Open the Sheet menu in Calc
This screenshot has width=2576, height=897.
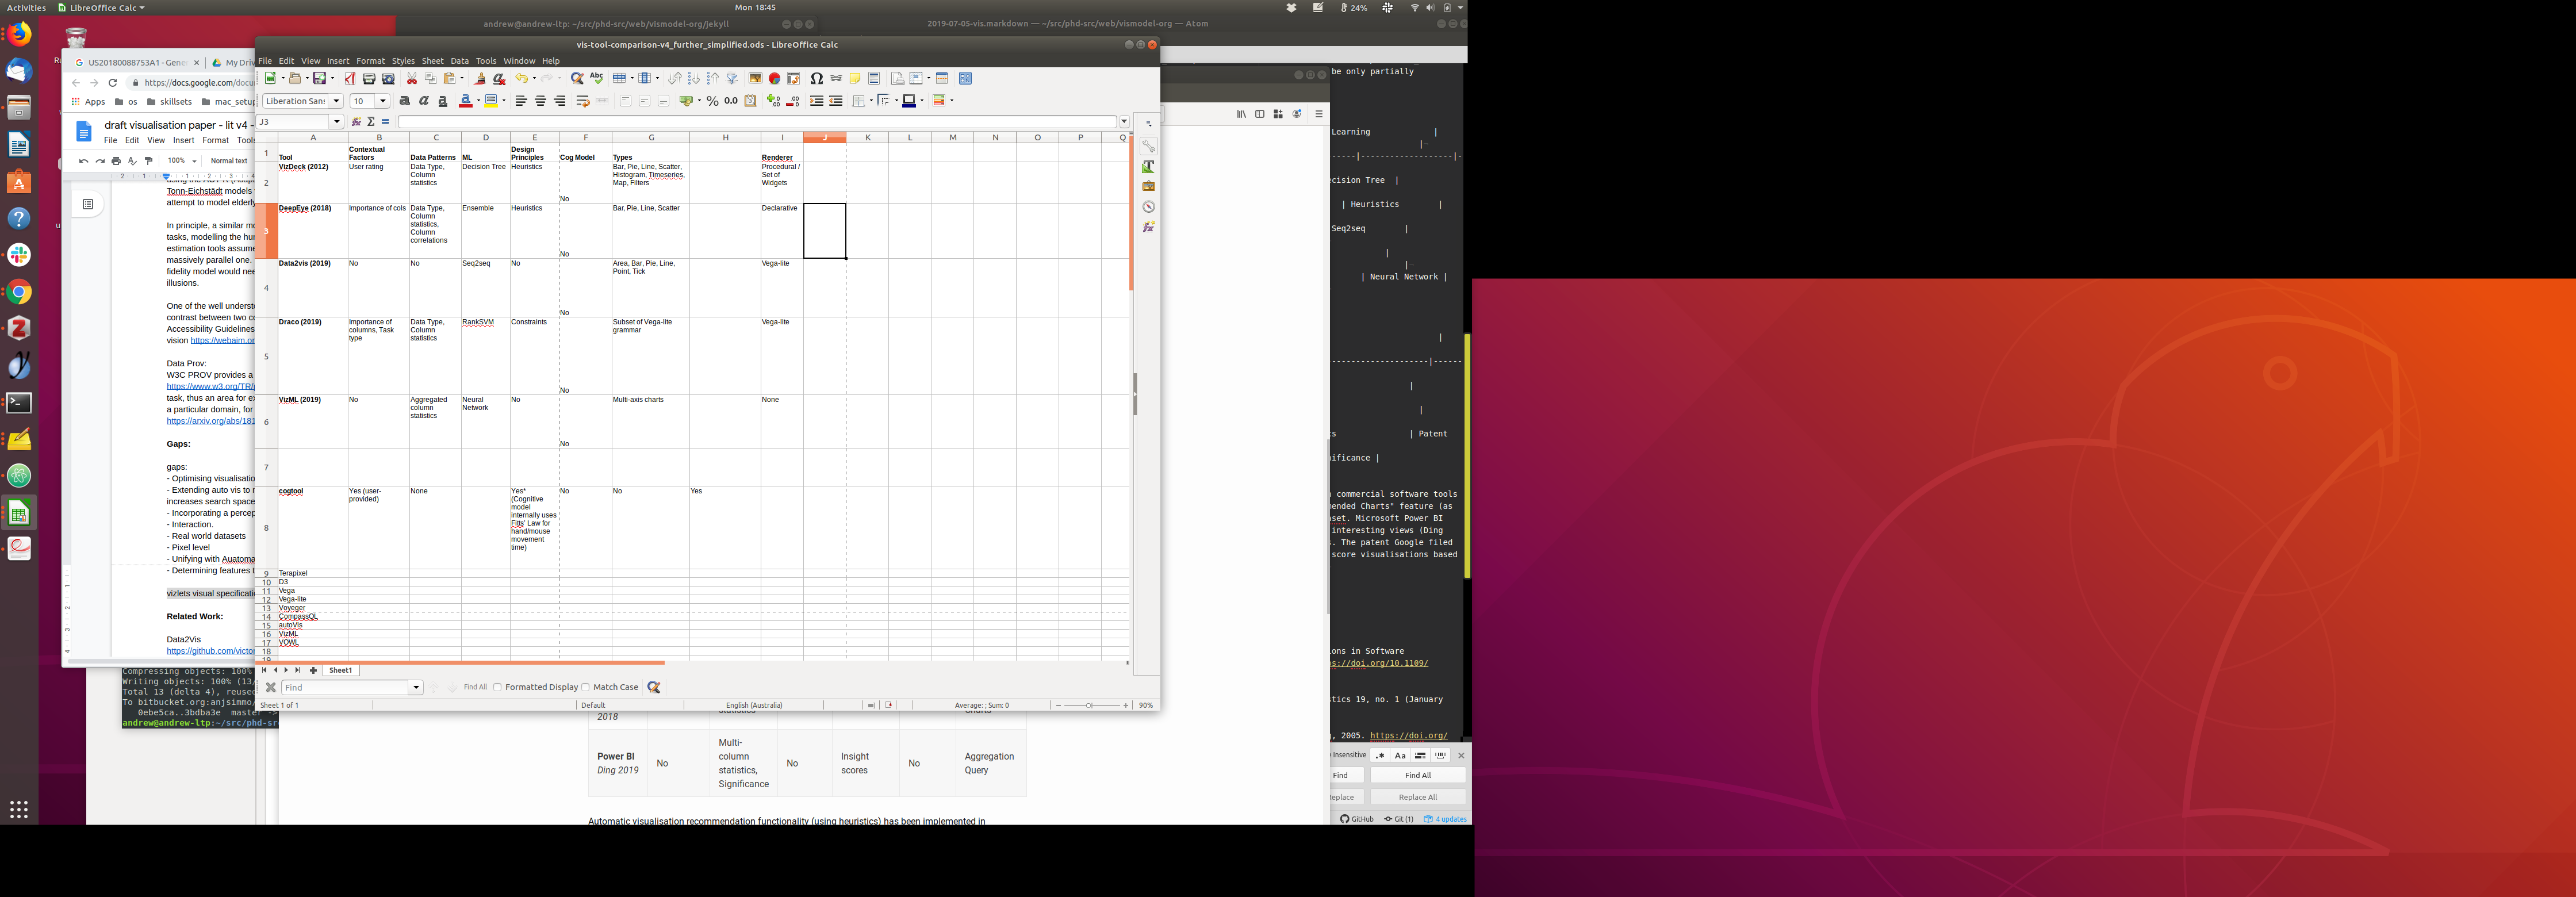[432, 61]
